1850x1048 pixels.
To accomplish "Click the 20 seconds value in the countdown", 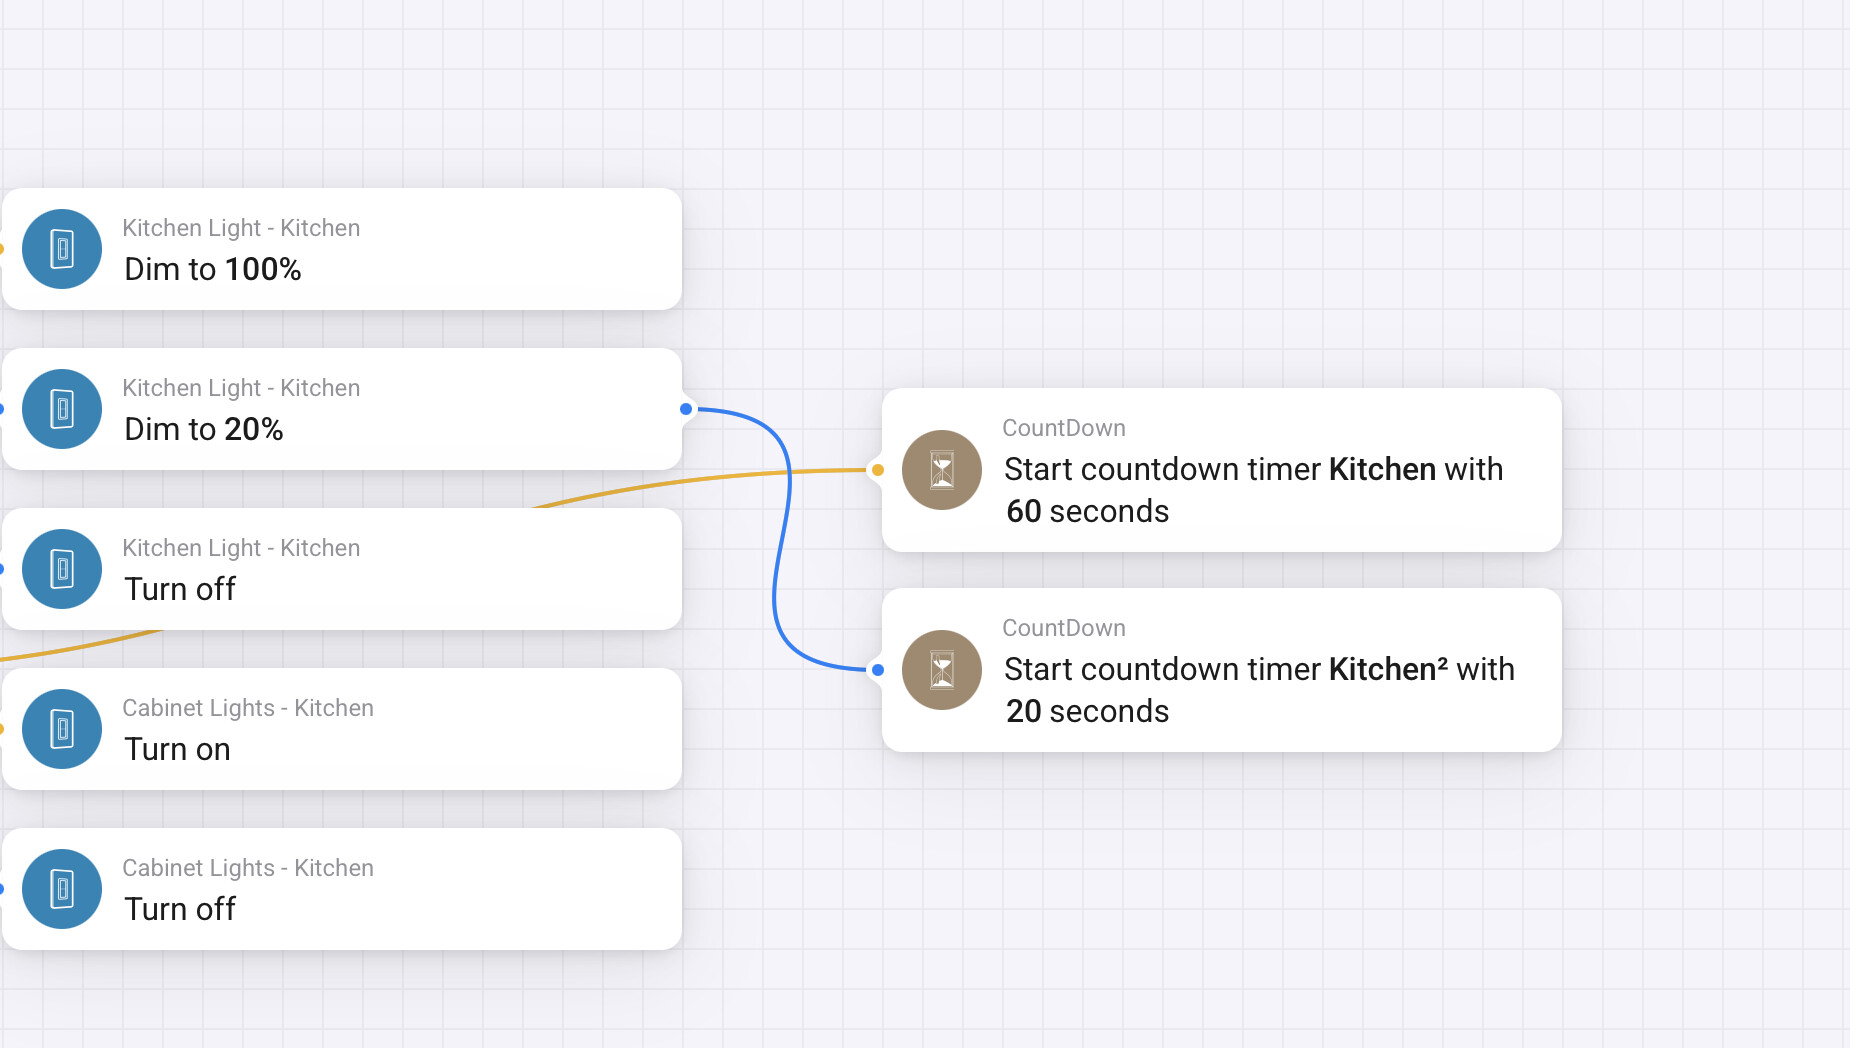I will 1087,711.
